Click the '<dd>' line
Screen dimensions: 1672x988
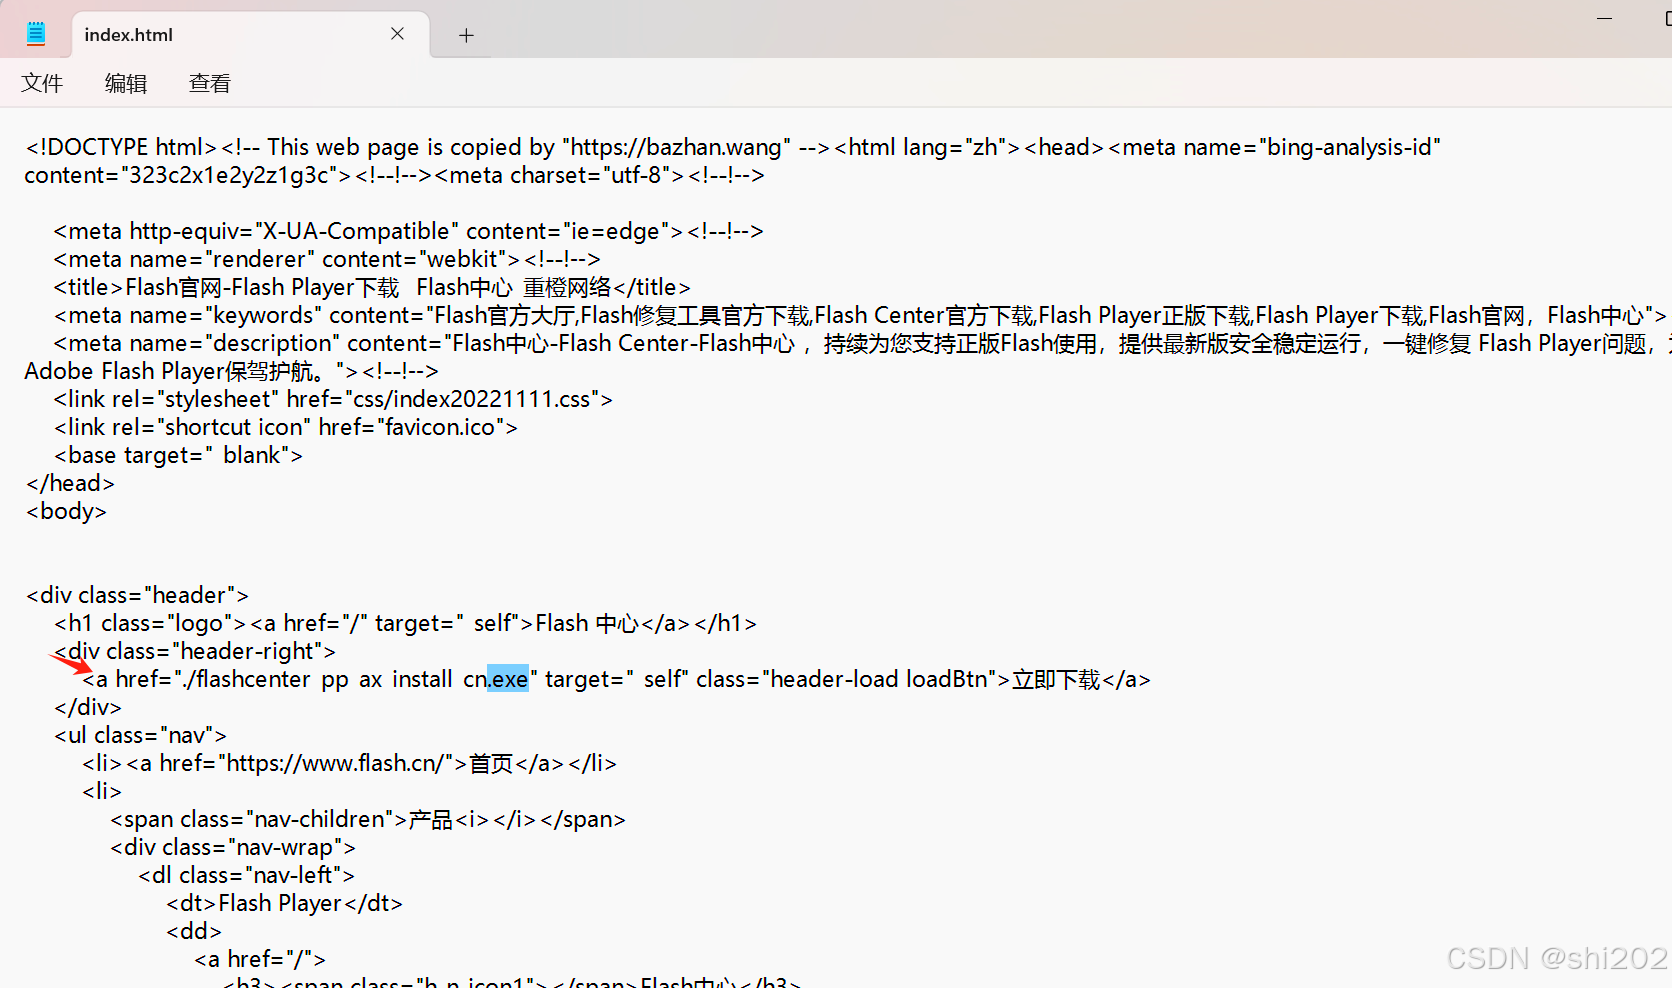click(x=194, y=931)
